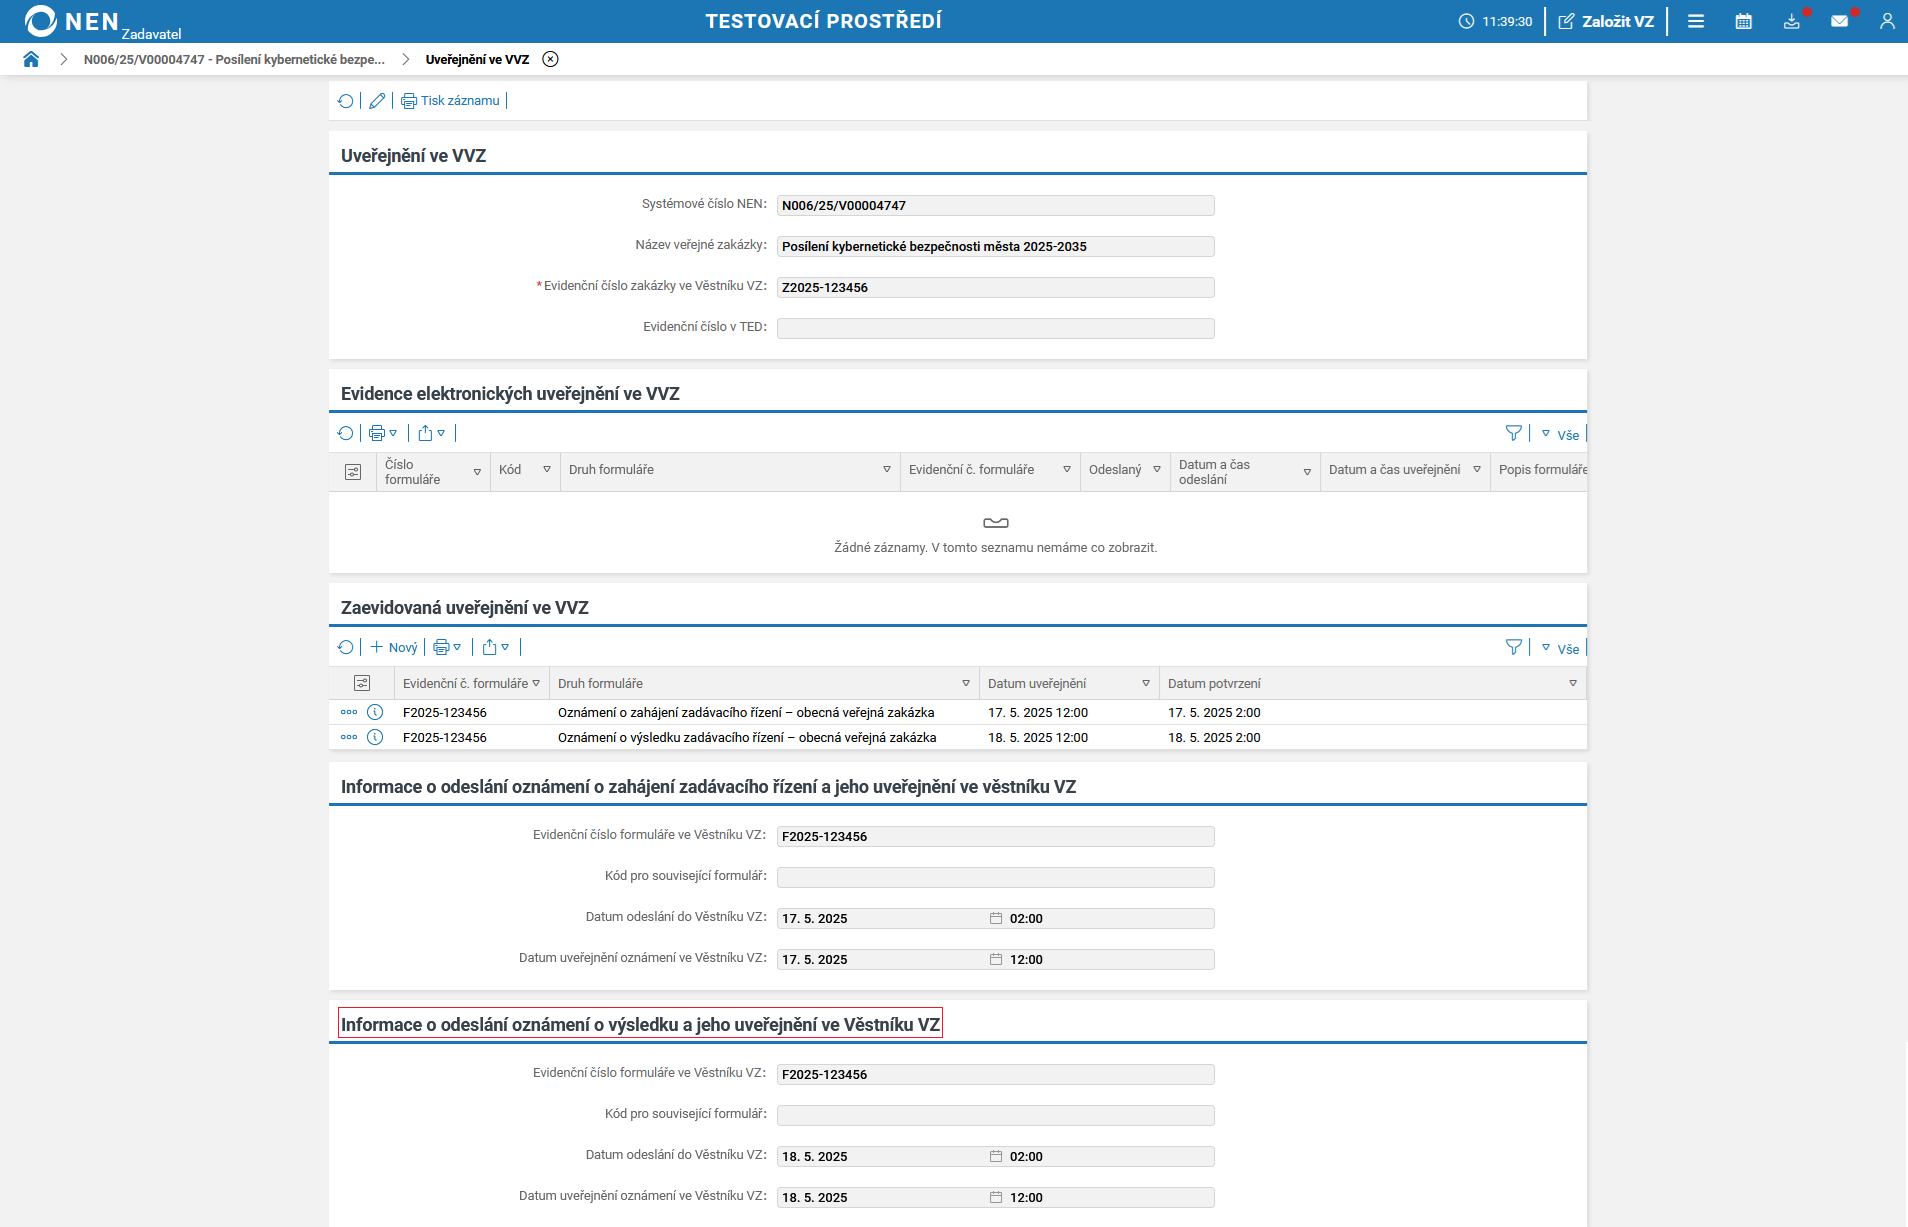Open the hamburger menu in header
1908x1227 pixels.
[x=1696, y=21]
